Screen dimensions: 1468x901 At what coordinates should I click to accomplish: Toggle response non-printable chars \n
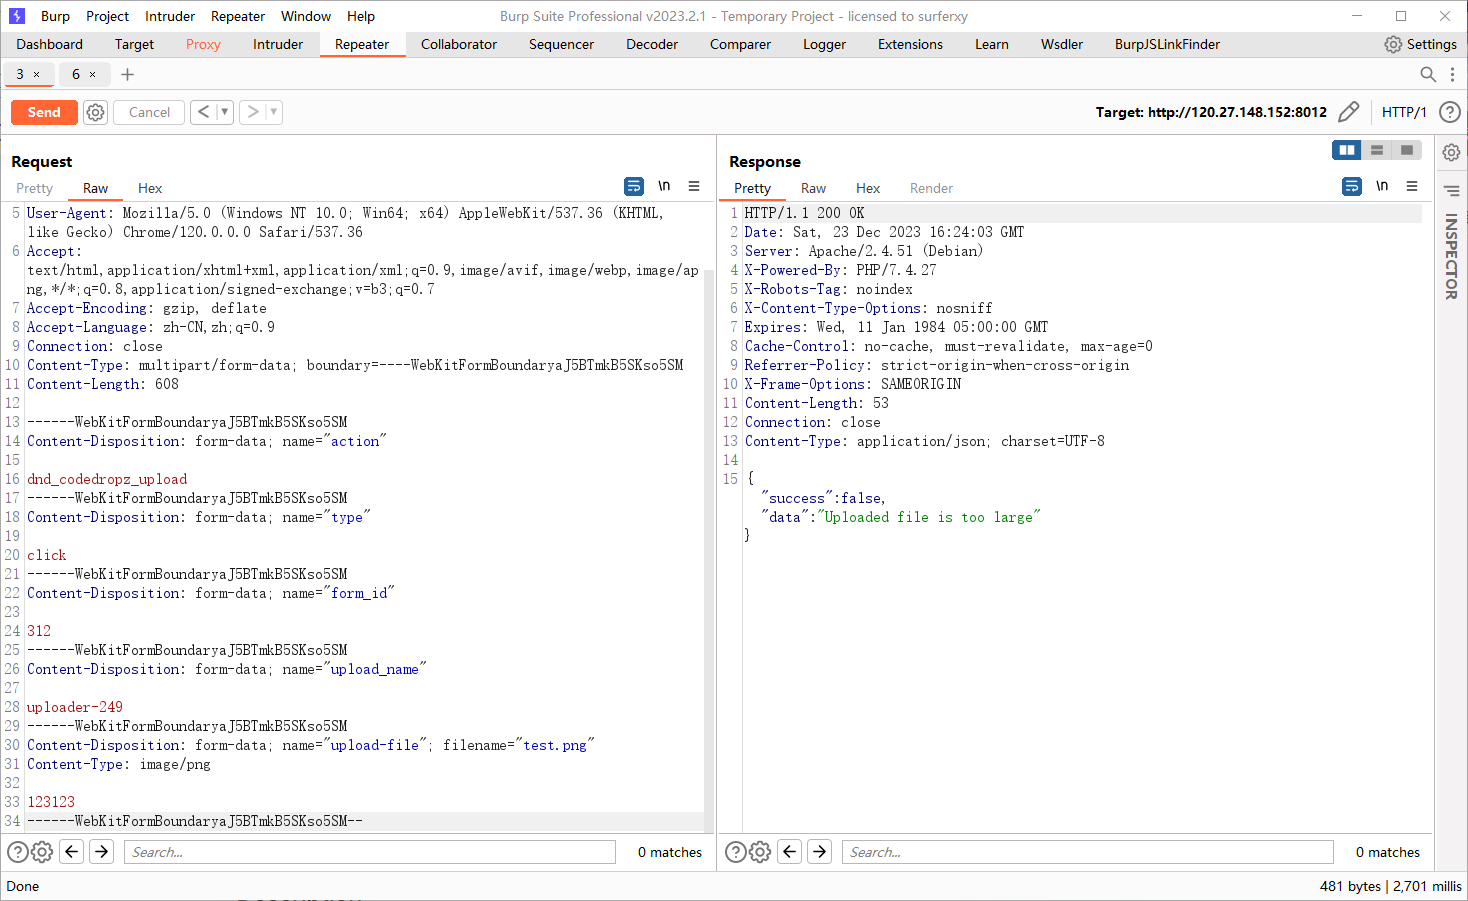click(1382, 186)
